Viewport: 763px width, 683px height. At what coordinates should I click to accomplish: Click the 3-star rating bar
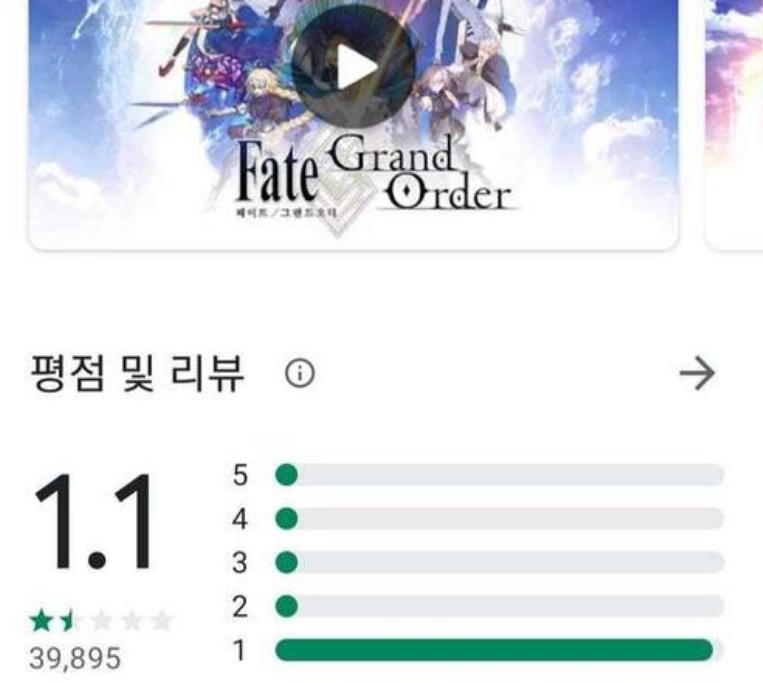[500, 562]
